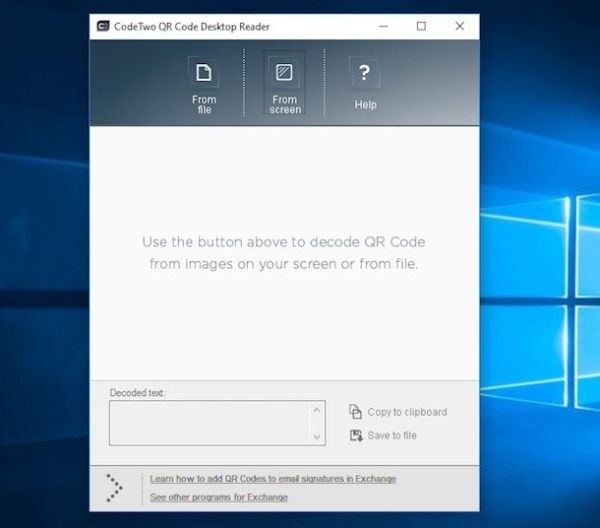Viewport: 600px width, 528px height.
Task: Click the CodeTwo app icon in title bar
Action: click(x=103, y=26)
